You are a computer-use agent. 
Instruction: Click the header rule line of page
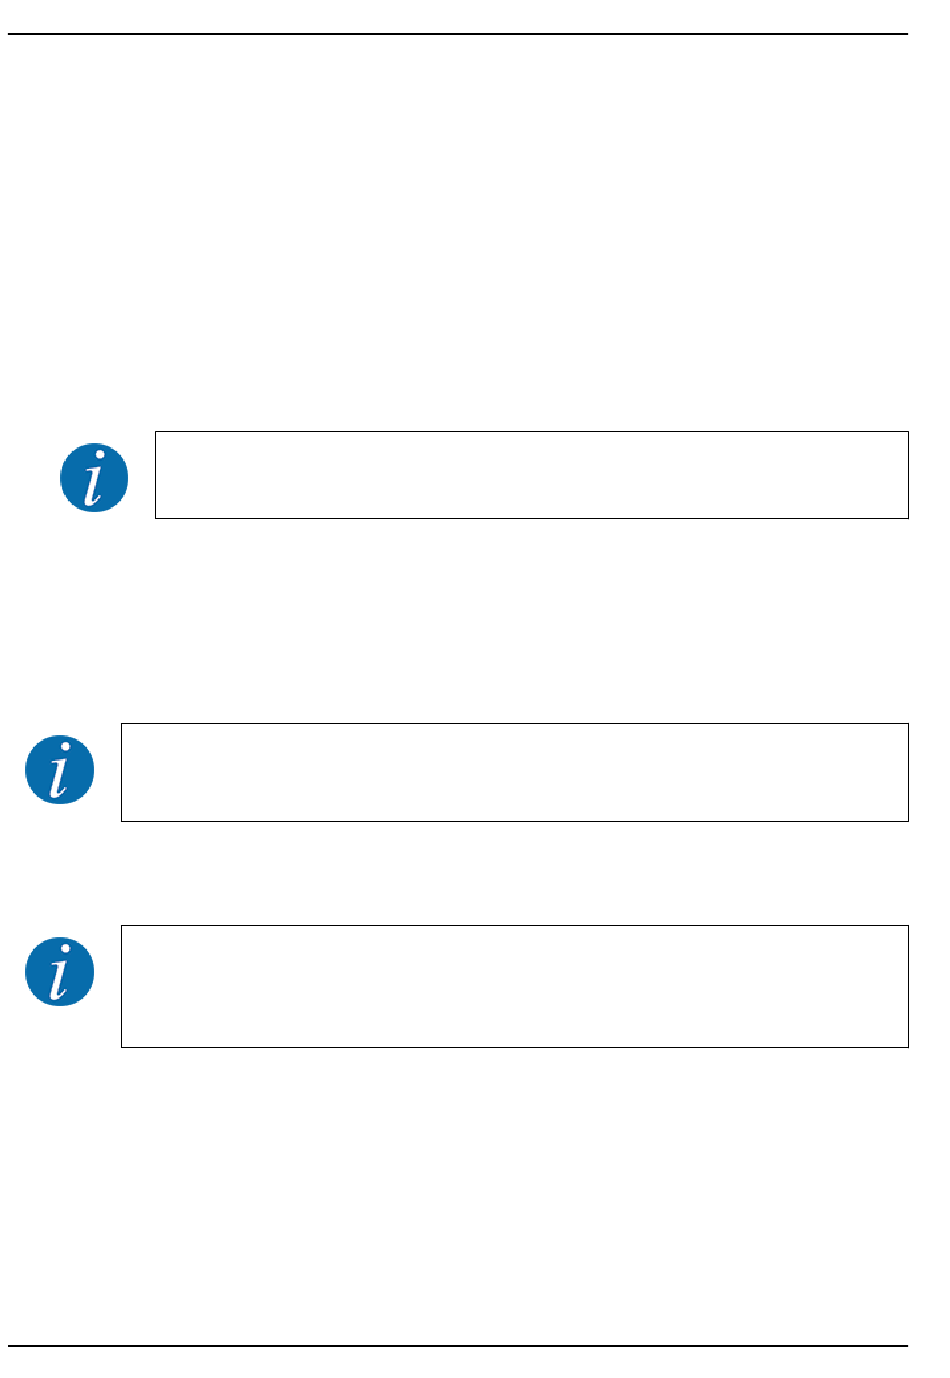coord(458,35)
